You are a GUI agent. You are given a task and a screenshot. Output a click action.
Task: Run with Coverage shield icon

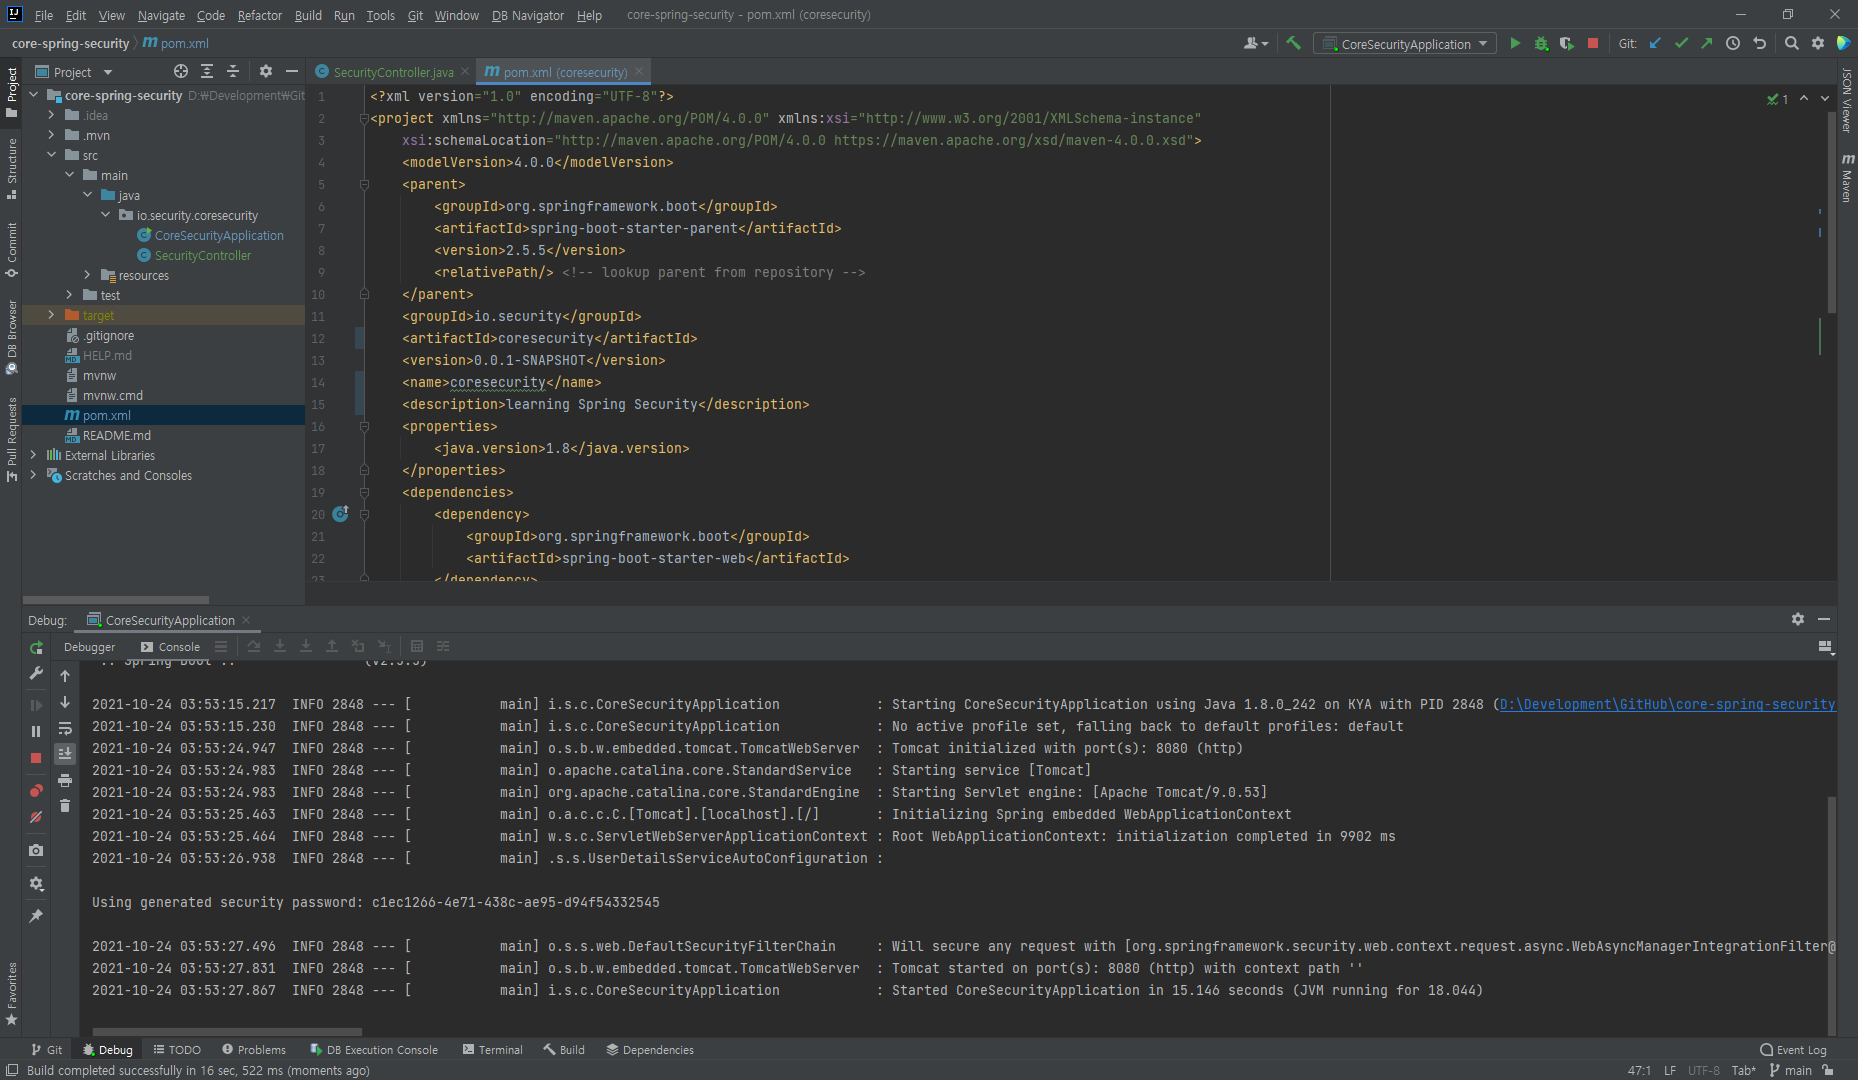(1567, 43)
